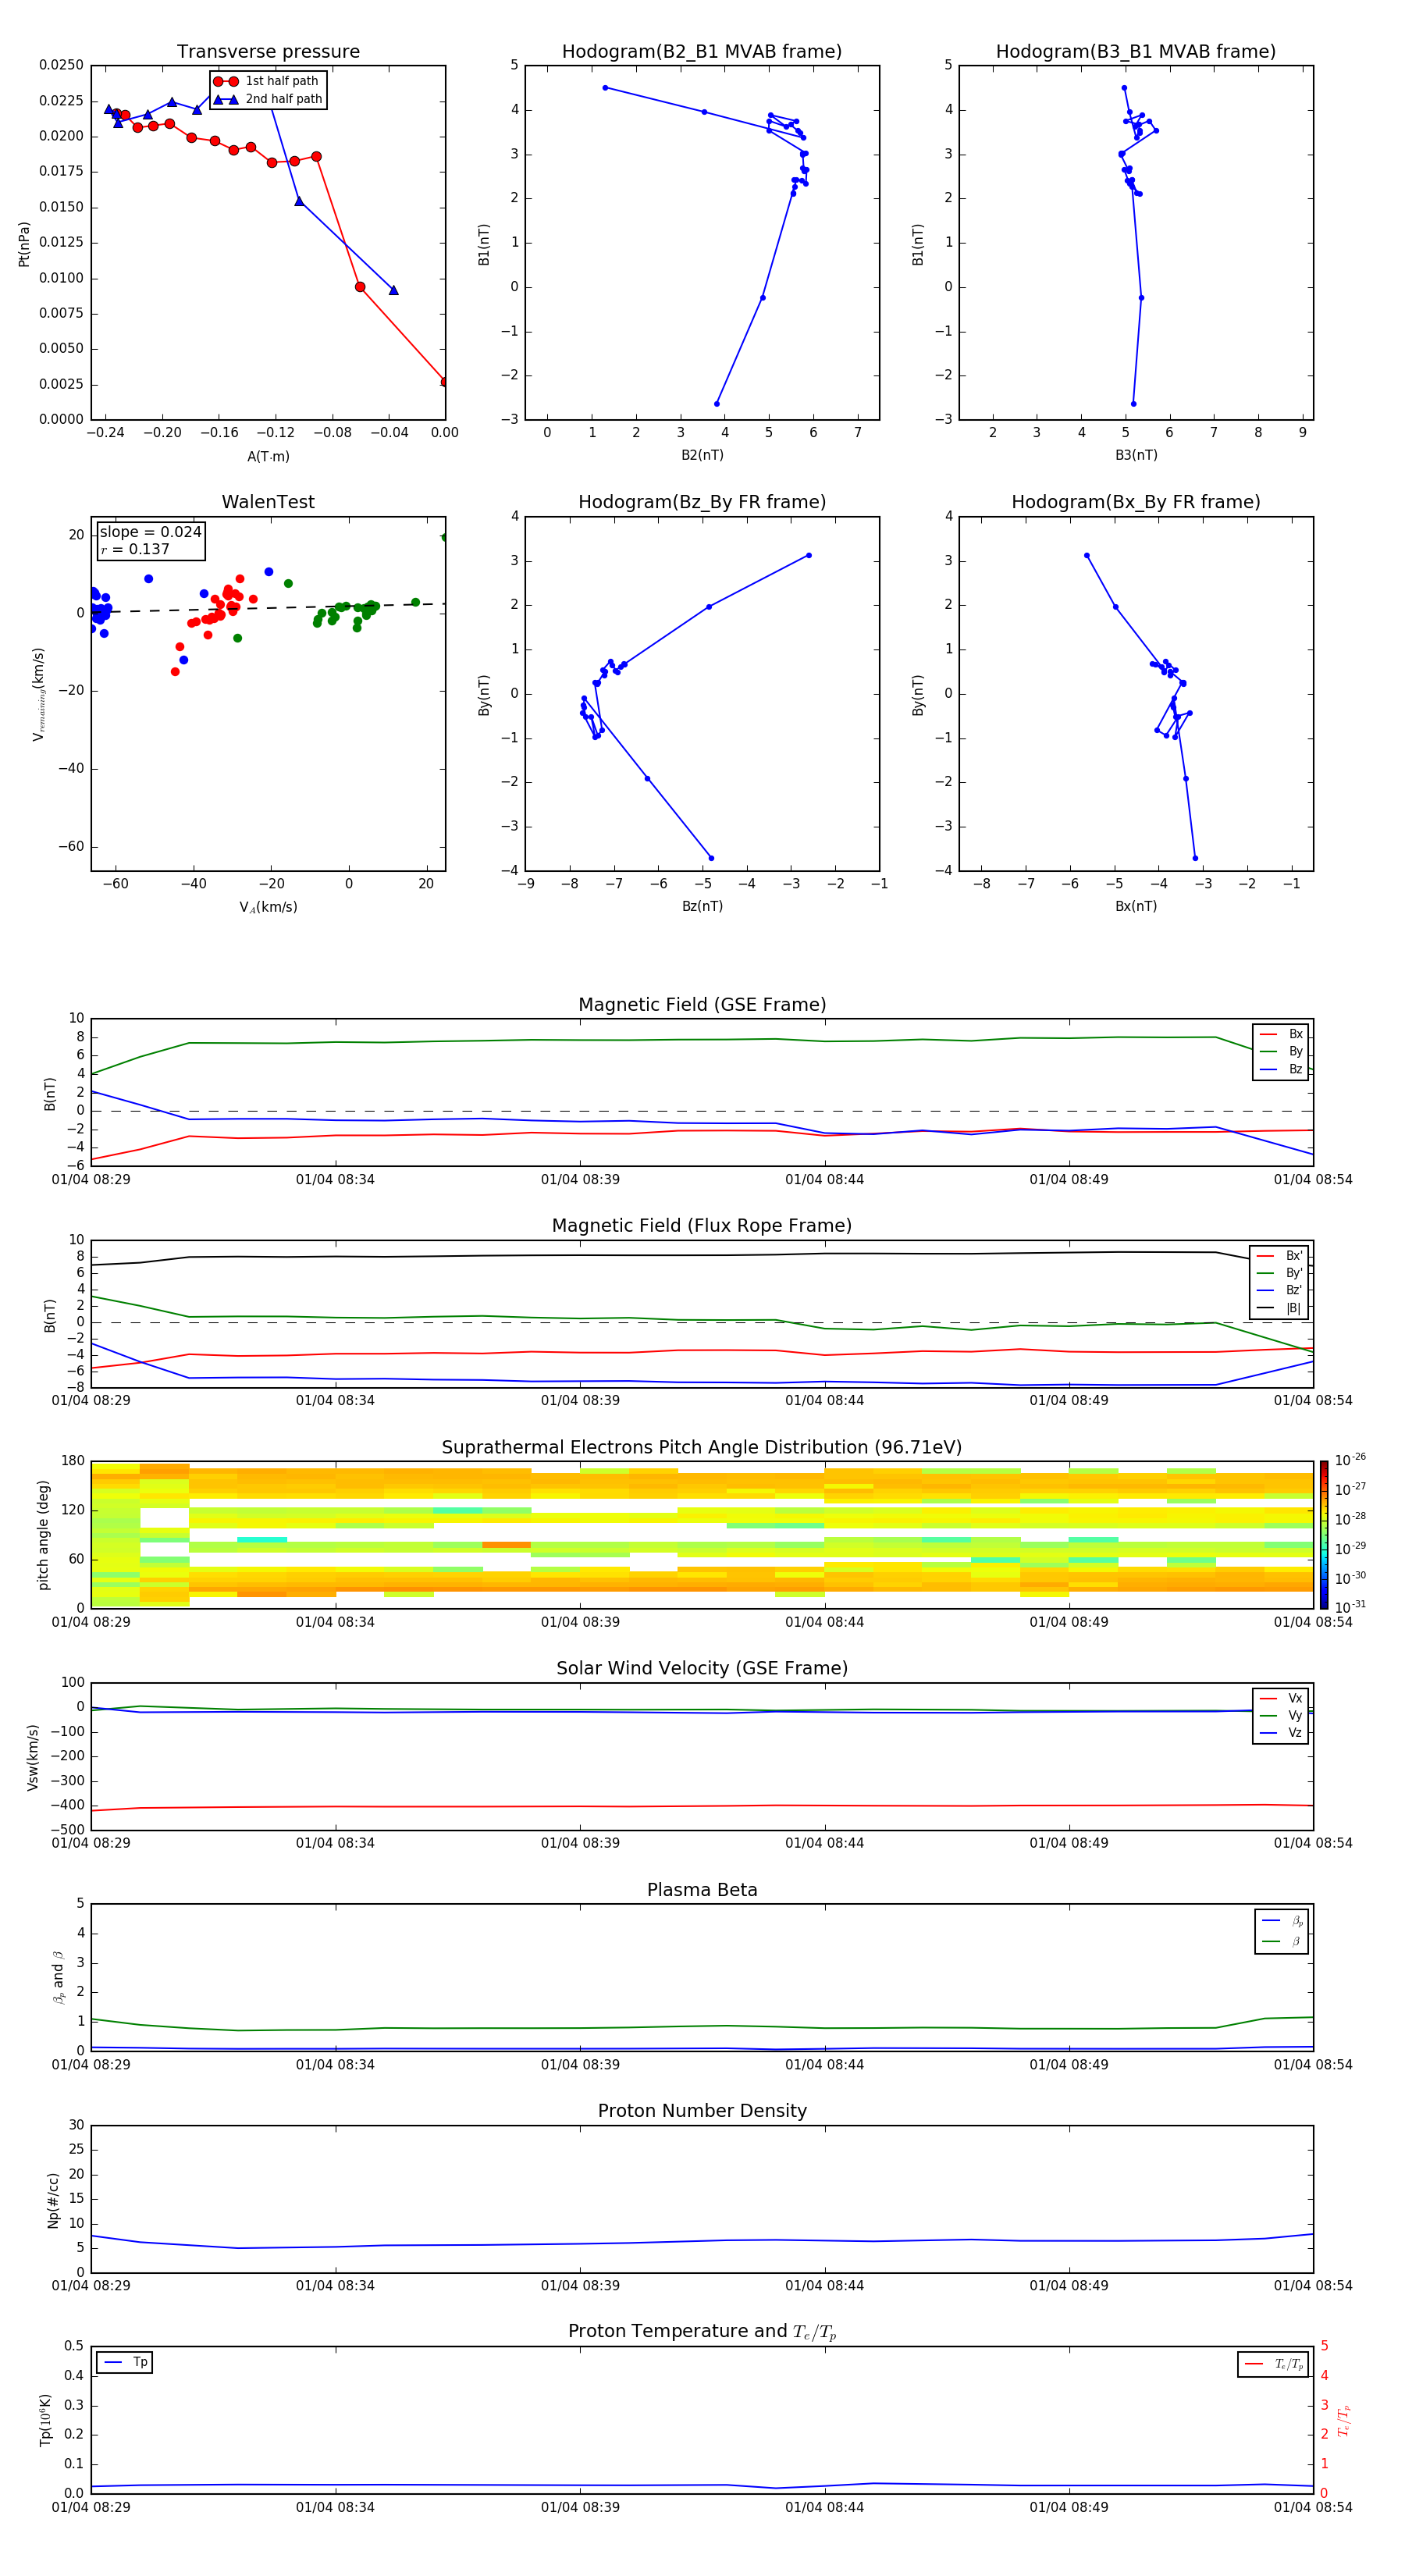Click the pitch angle colorbar
Viewport: 1405px width, 2576px height.
[1323, 1533]
